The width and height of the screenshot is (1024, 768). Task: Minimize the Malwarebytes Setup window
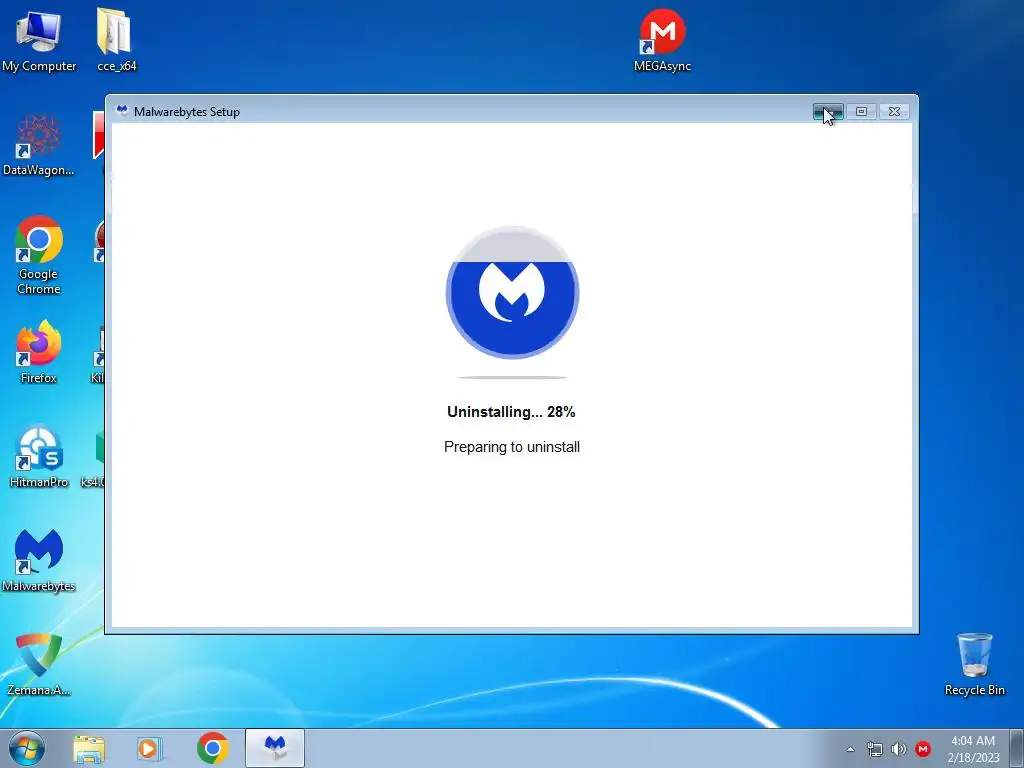click(828, 112)
